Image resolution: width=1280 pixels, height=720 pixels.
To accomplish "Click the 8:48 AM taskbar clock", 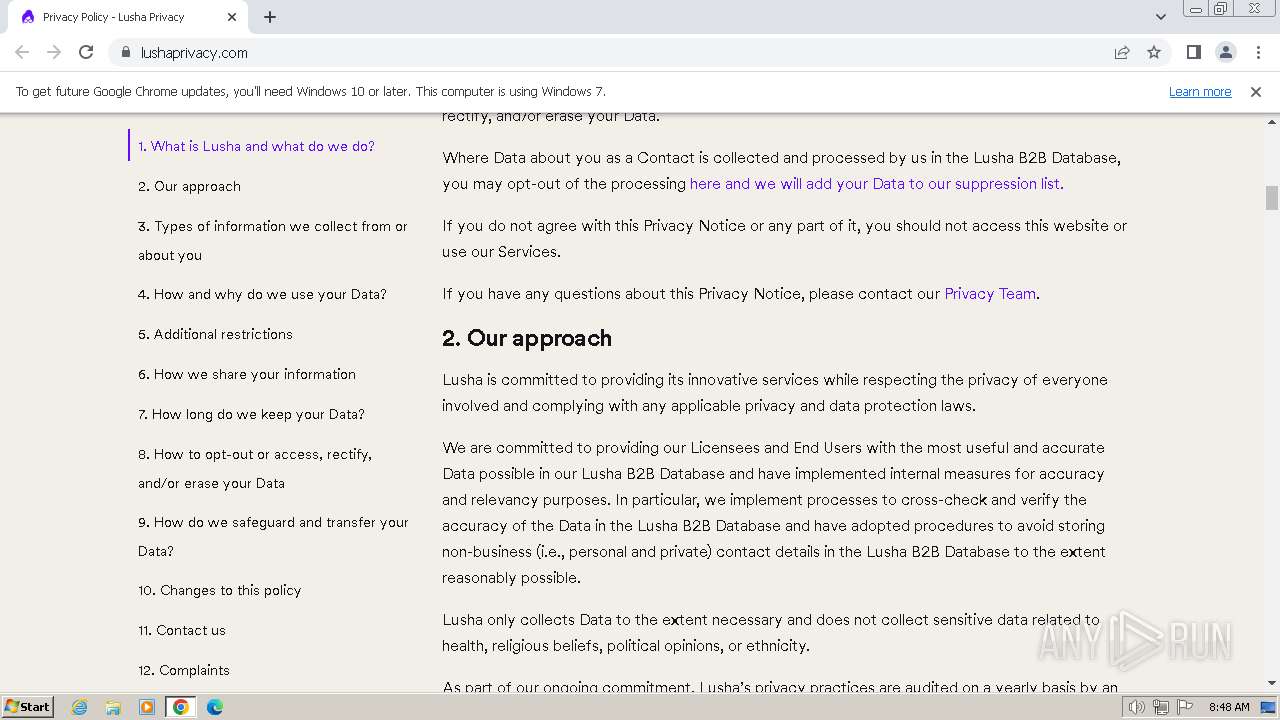I will click(x=1229, y=707).
